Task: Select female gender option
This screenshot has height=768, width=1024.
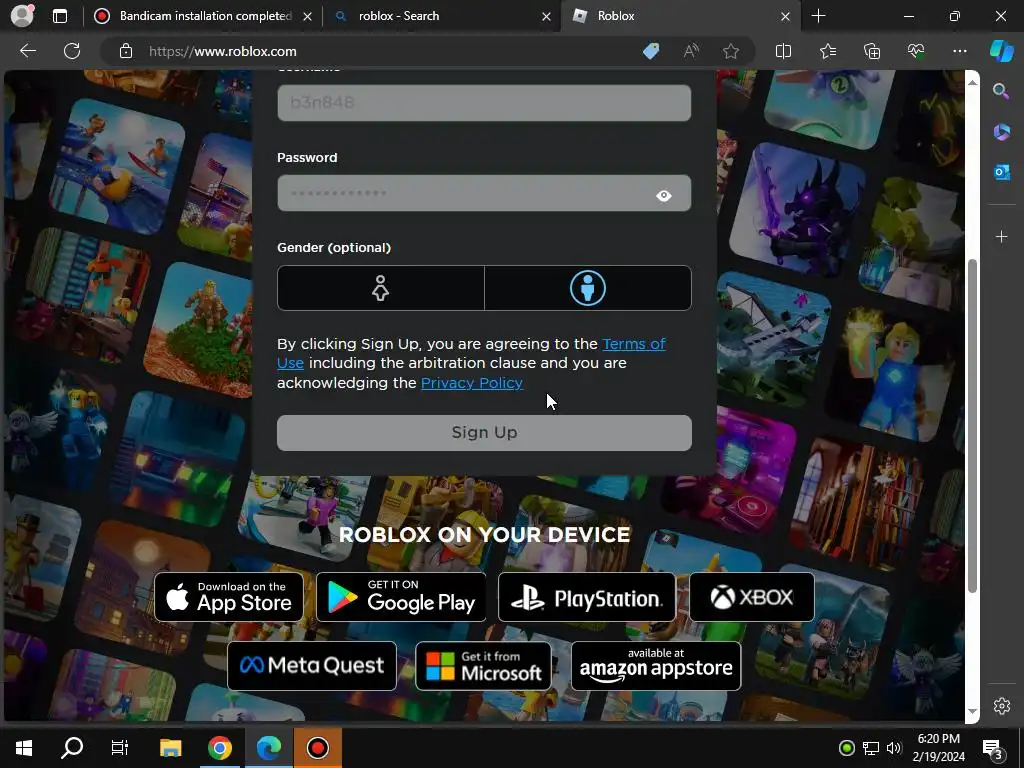Action: (381, 288)
